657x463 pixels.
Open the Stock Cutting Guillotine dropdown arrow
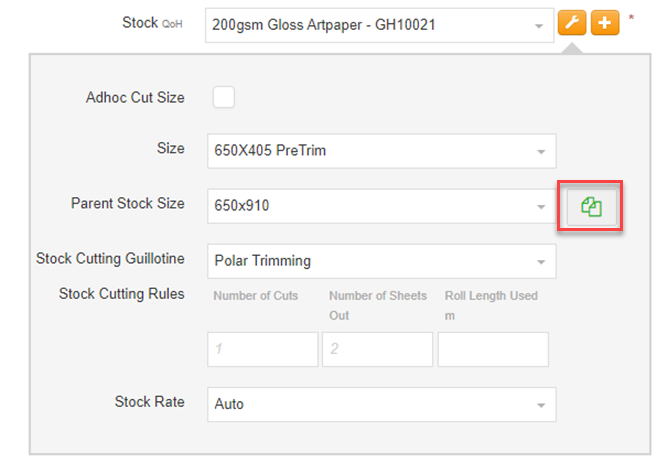tap(540, 261)
